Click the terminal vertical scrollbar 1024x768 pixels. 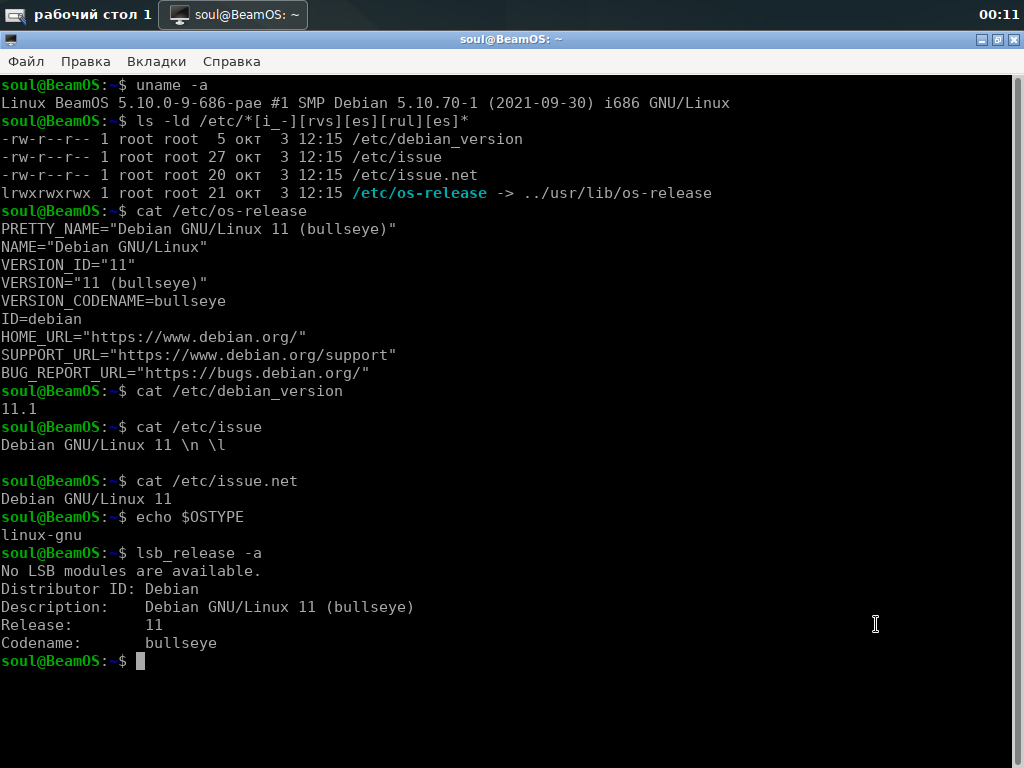(1017, 421)
